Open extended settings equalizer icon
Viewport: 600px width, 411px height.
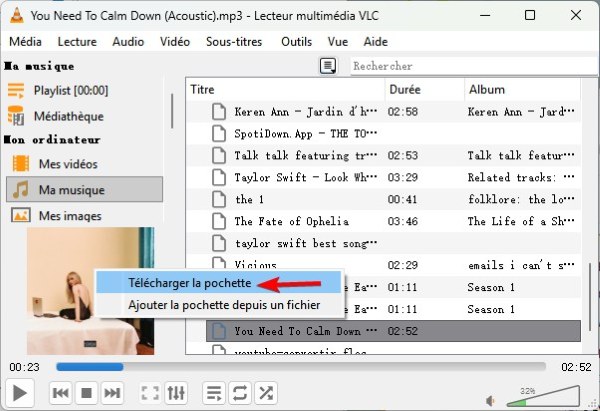tap(176, 393)
